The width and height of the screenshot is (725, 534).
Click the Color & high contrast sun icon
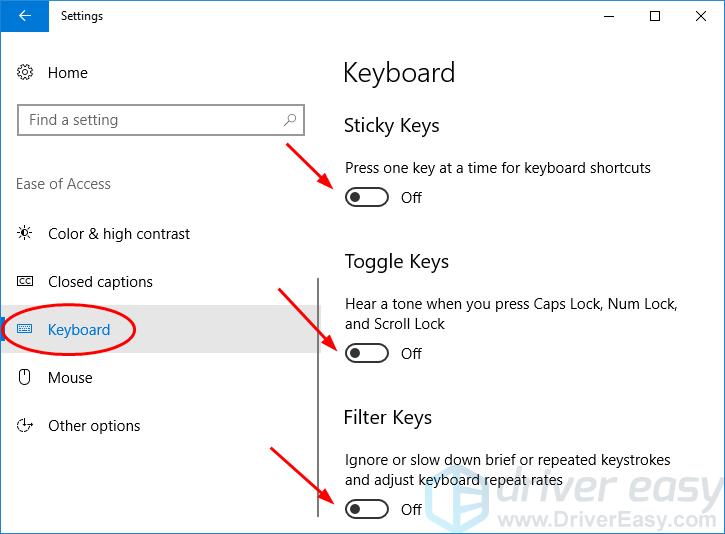(x=25, y=233)
